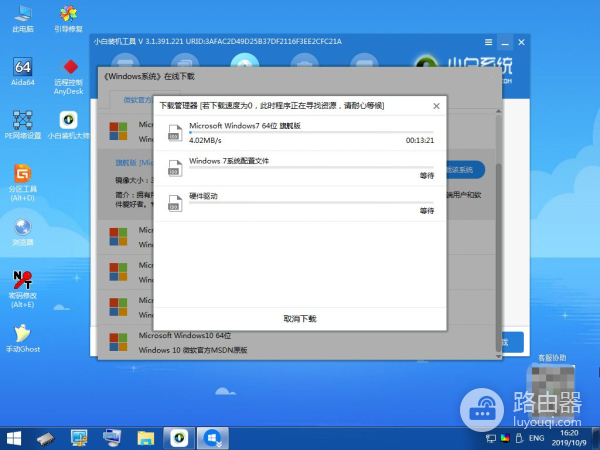
Task: Open File Explorer from taskbar
Action: [x=146, y=439]
